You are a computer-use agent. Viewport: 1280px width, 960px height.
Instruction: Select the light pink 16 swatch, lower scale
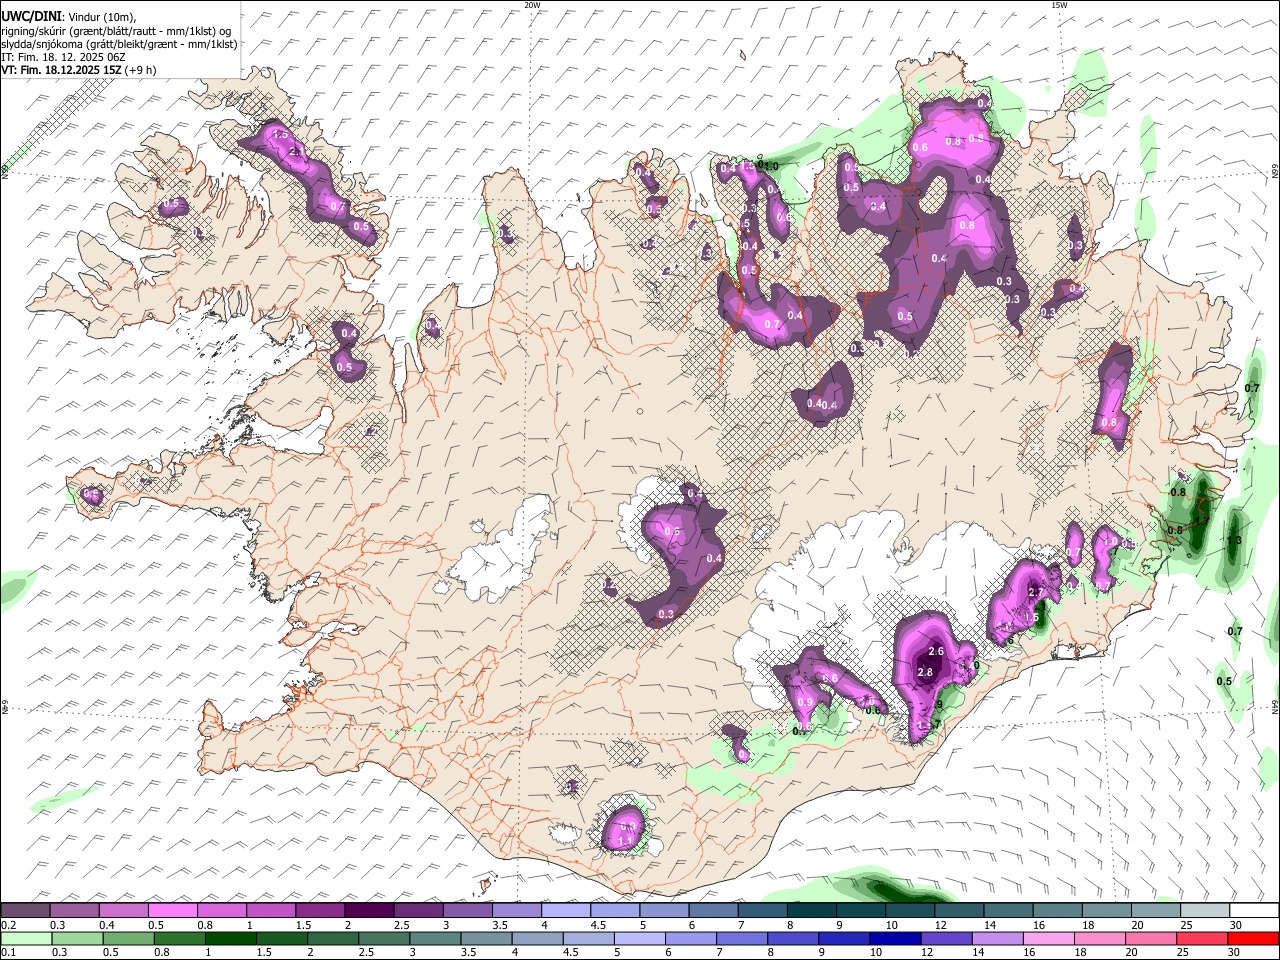(x=1048, y=939)
